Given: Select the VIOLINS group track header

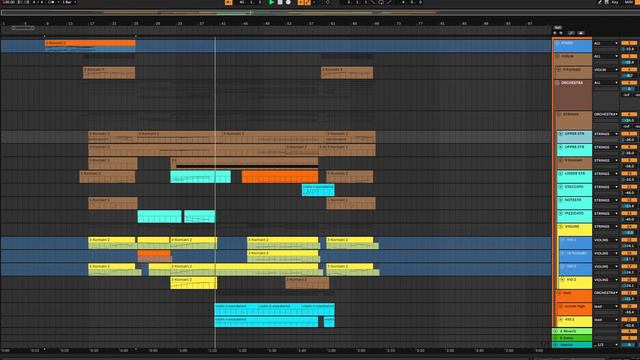Looking at the screenshot, I should (575, 229).
